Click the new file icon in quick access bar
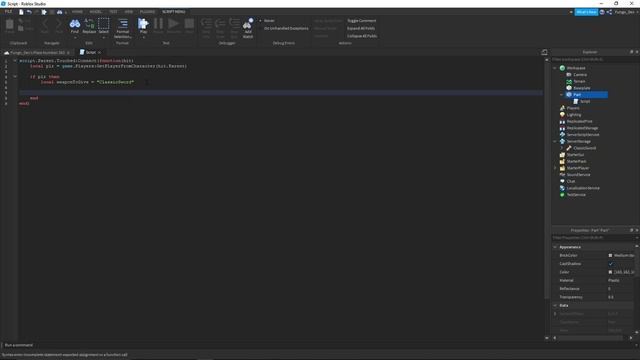 coord(21,12)
